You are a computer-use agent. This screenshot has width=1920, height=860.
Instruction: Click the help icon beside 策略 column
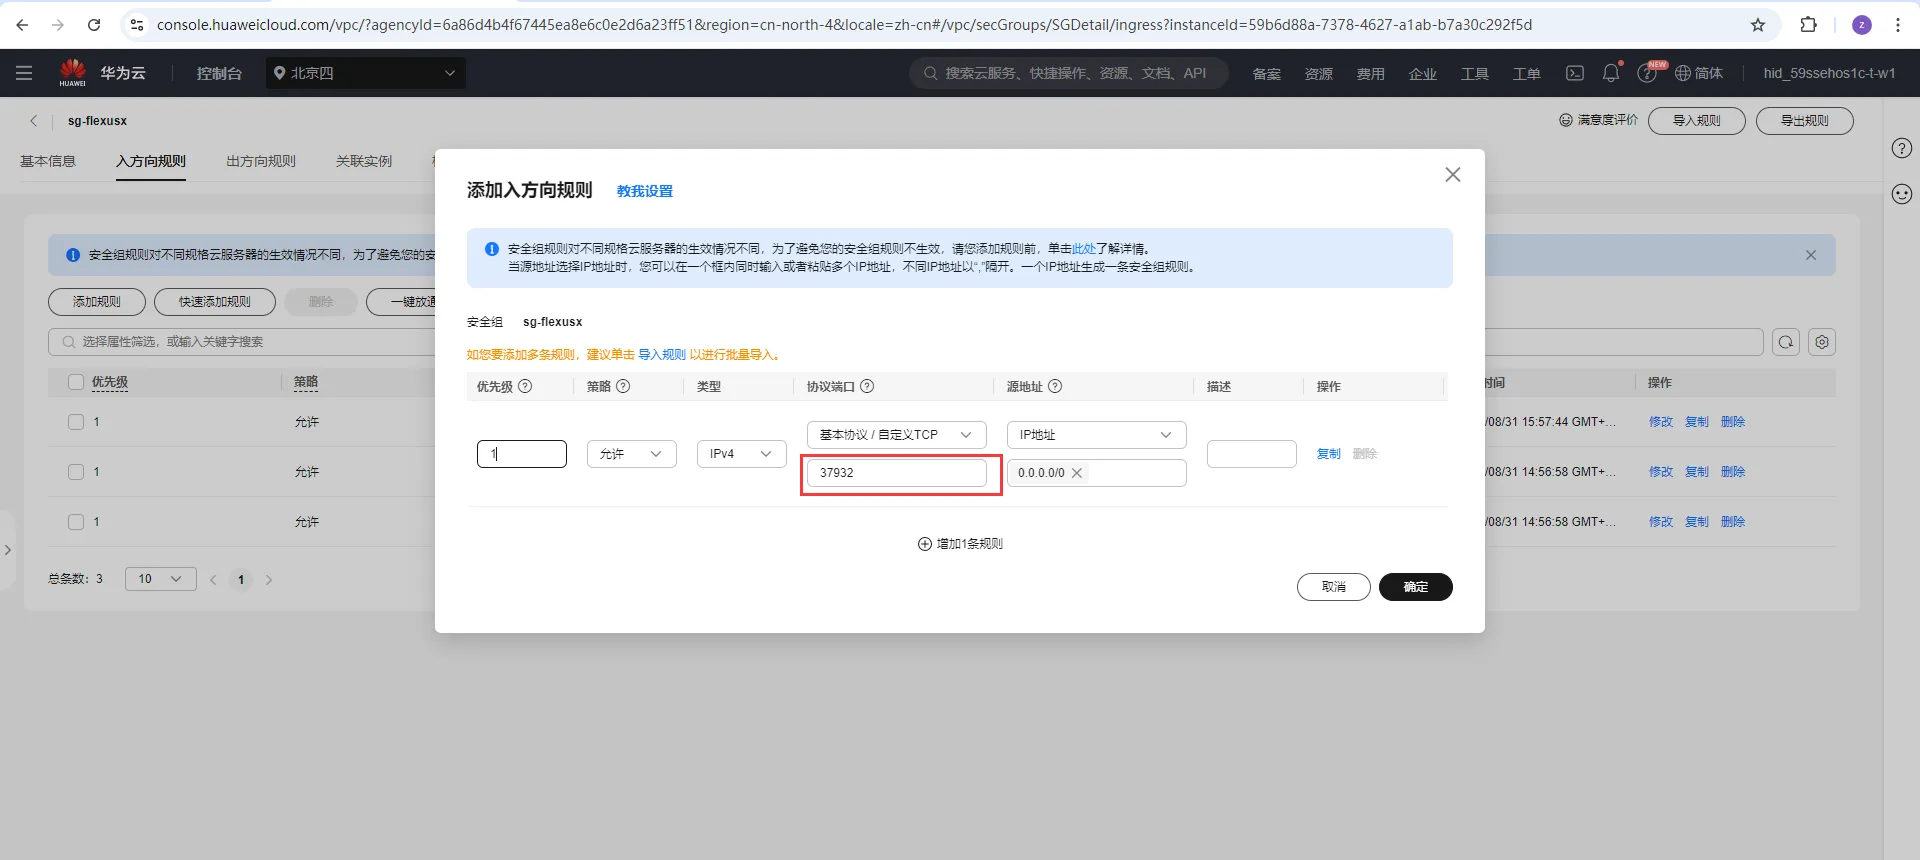(x=623, y=386)
